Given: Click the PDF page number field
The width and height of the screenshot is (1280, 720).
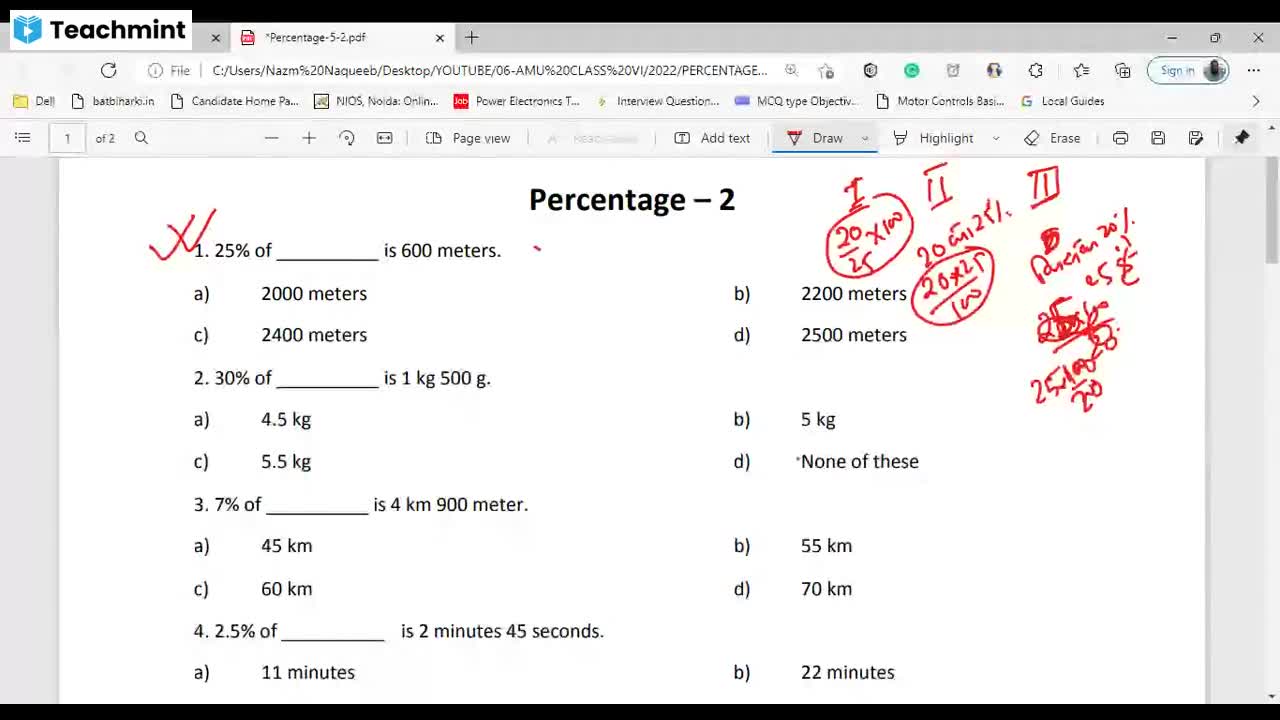Looking at the screenshot, I should pyautogui.click(x=67, y=138).
